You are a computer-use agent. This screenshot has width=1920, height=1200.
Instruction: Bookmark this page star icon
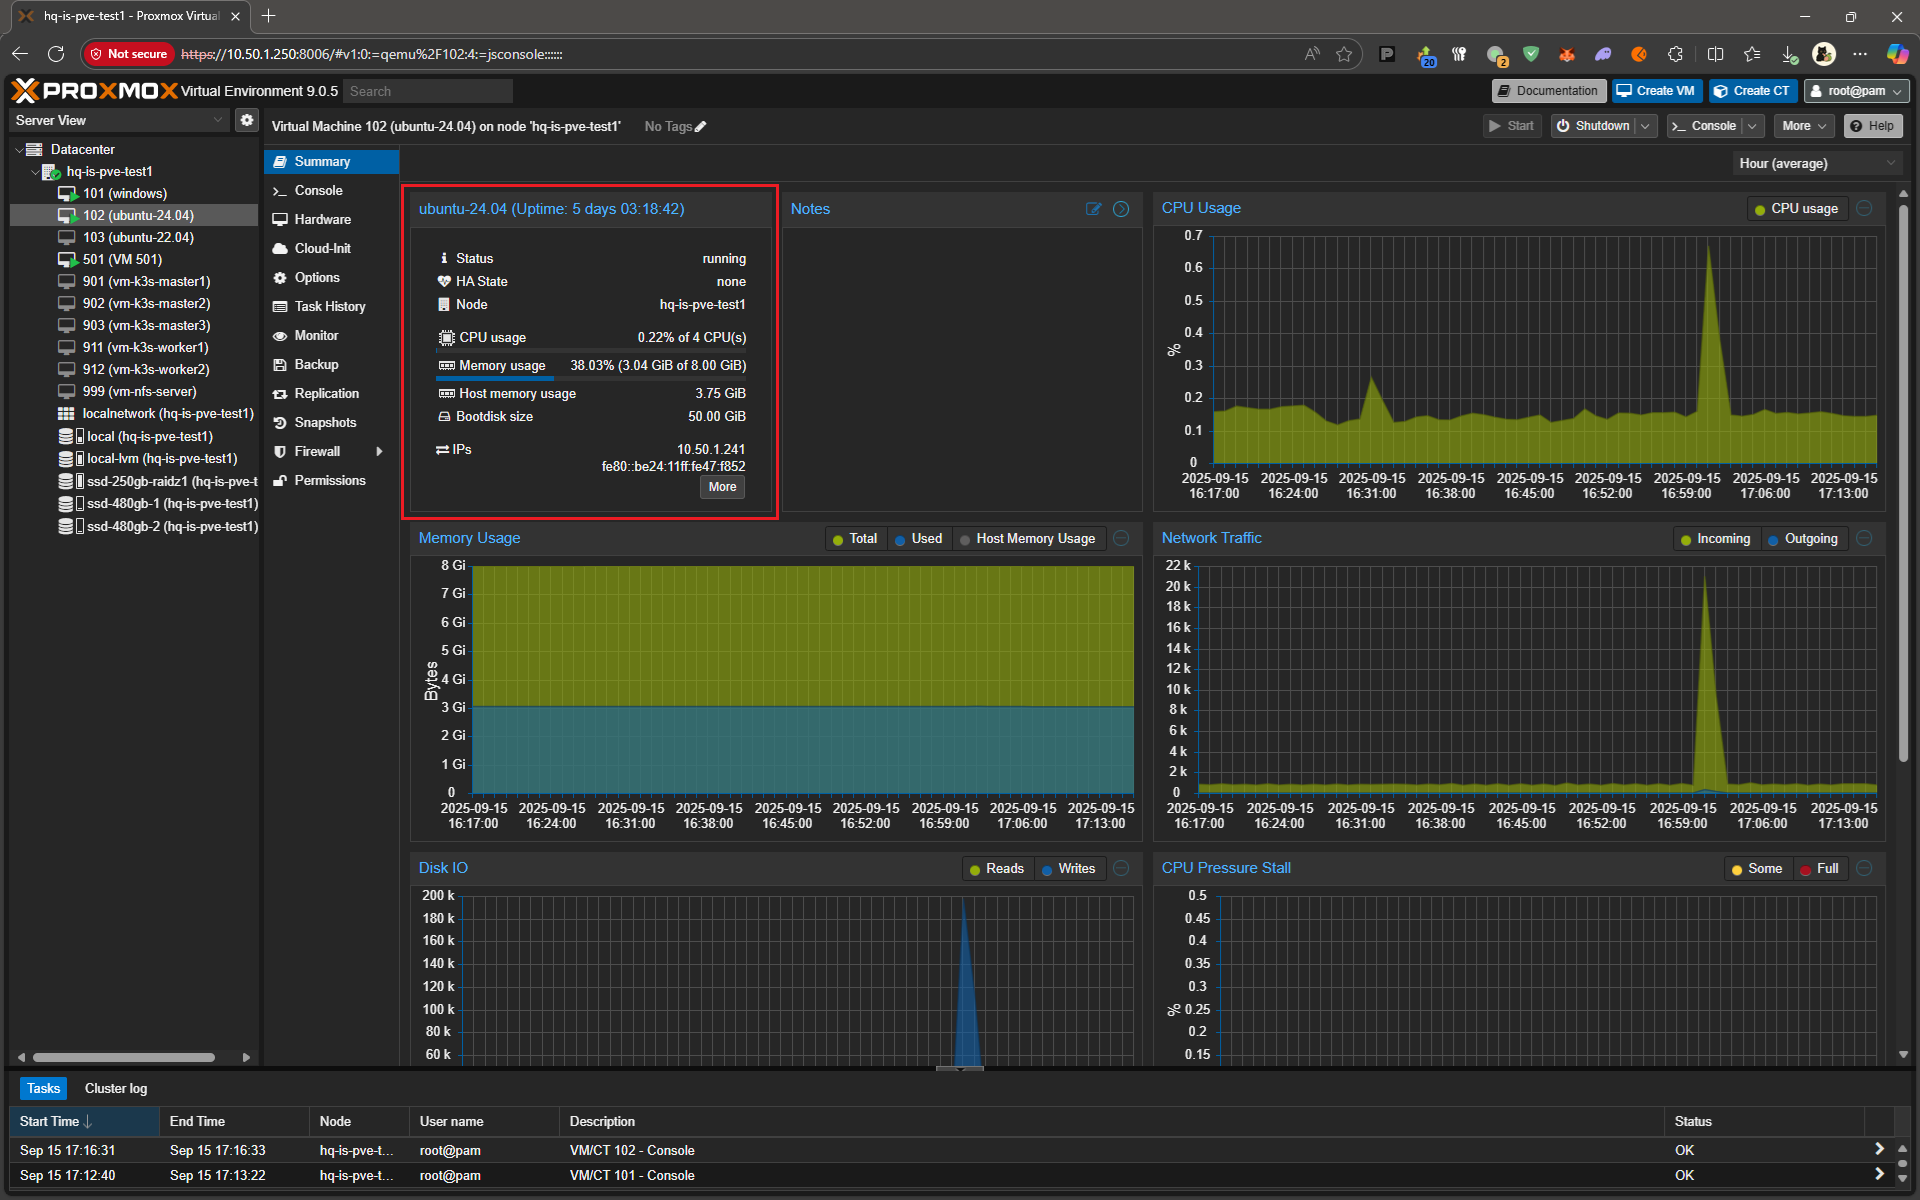click(1344, 54)
